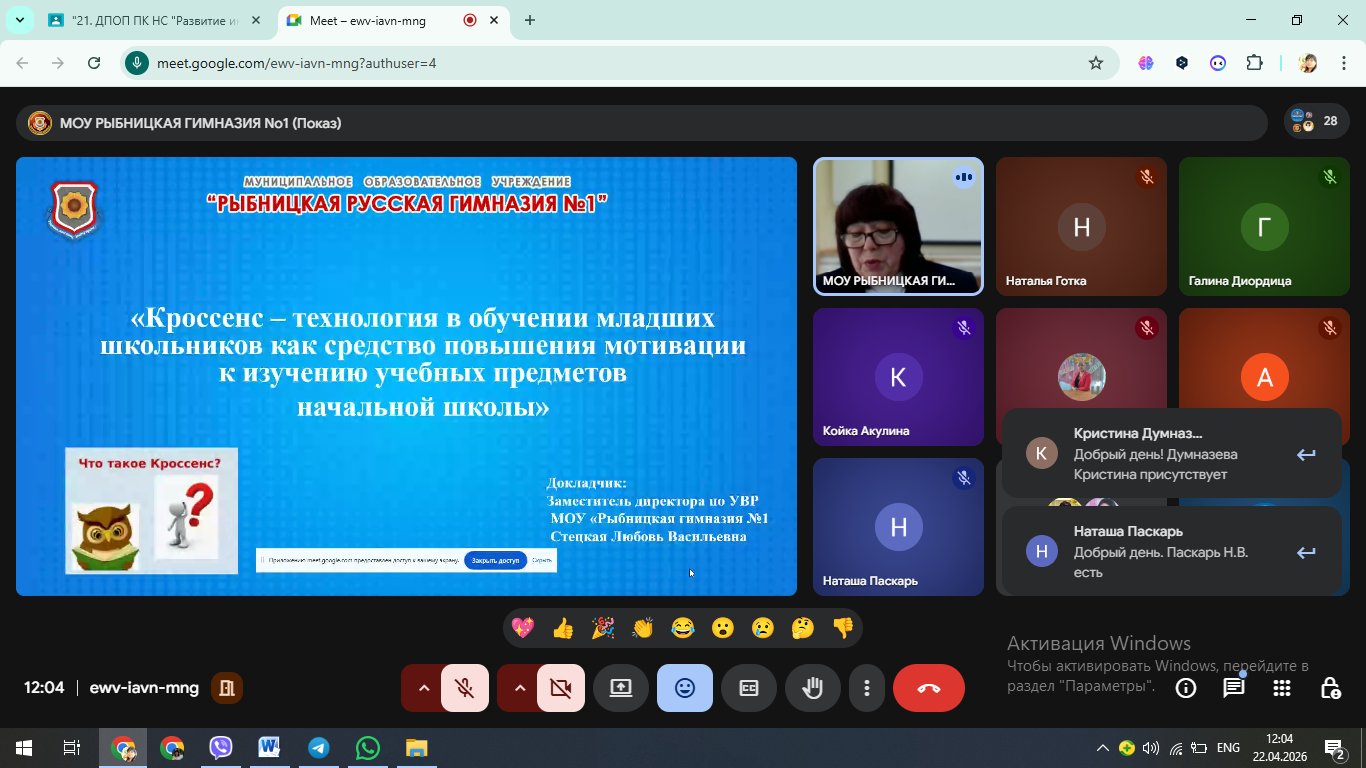Open a new browser tab
Screen dimensions: 1366x768
tap(530, 20)
